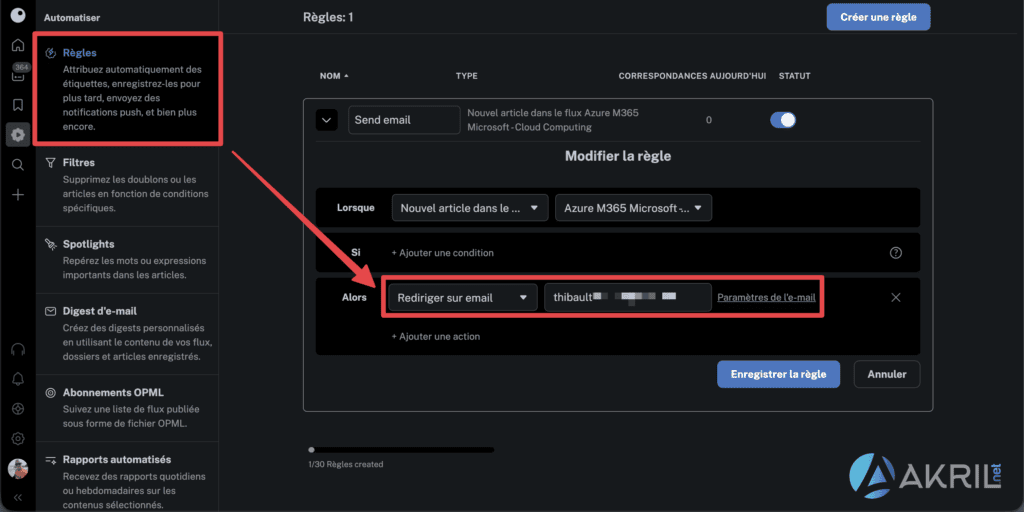This screenshot has width=1024, height=512.
Task: Click the Filtres funnel icon
Action: [x=50, y=163]
